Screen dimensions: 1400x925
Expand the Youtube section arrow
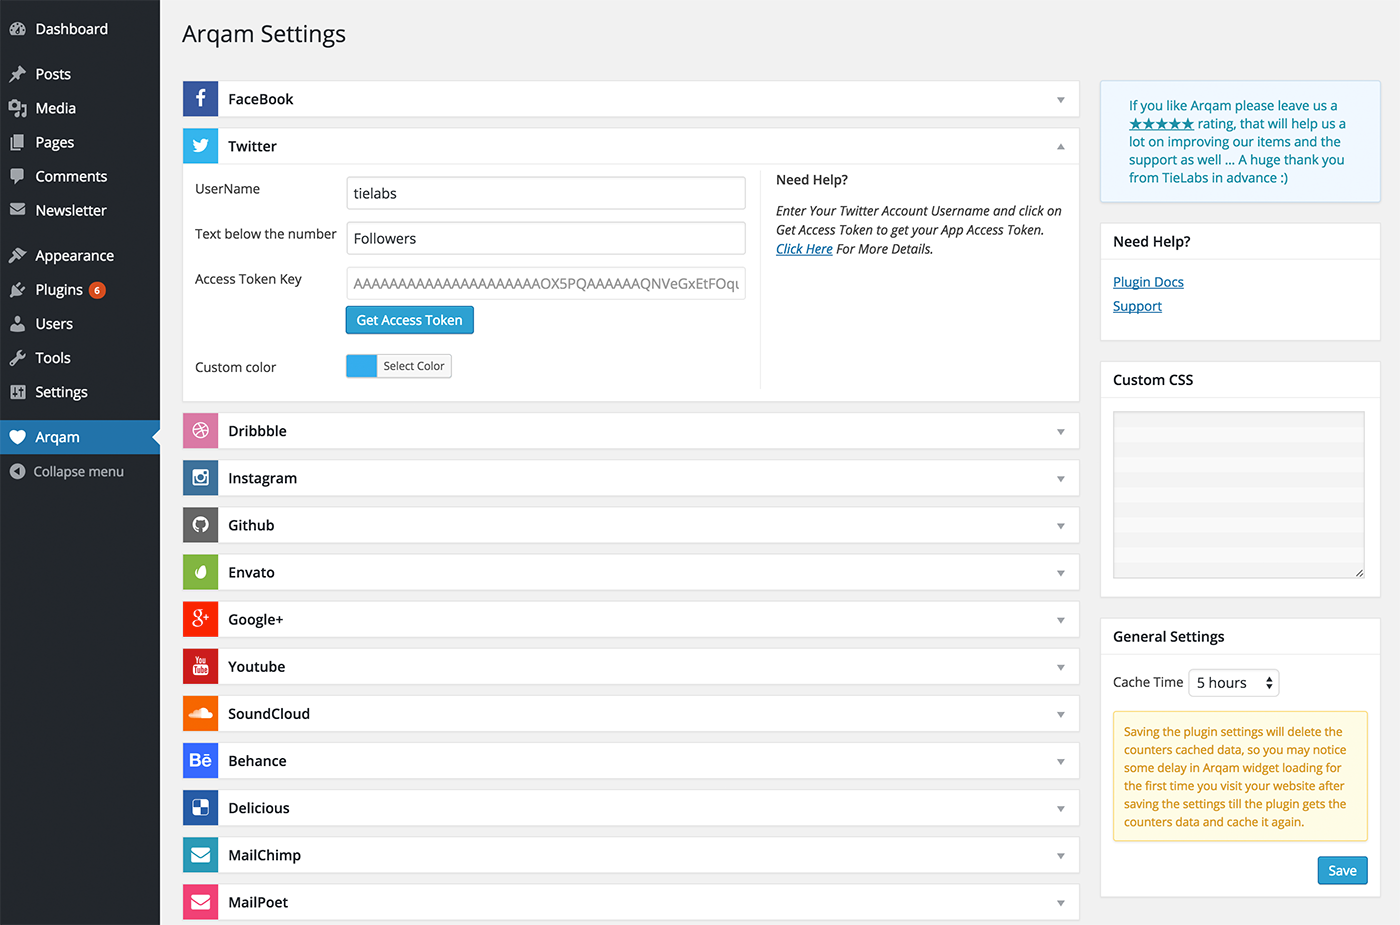[1060, 667]
